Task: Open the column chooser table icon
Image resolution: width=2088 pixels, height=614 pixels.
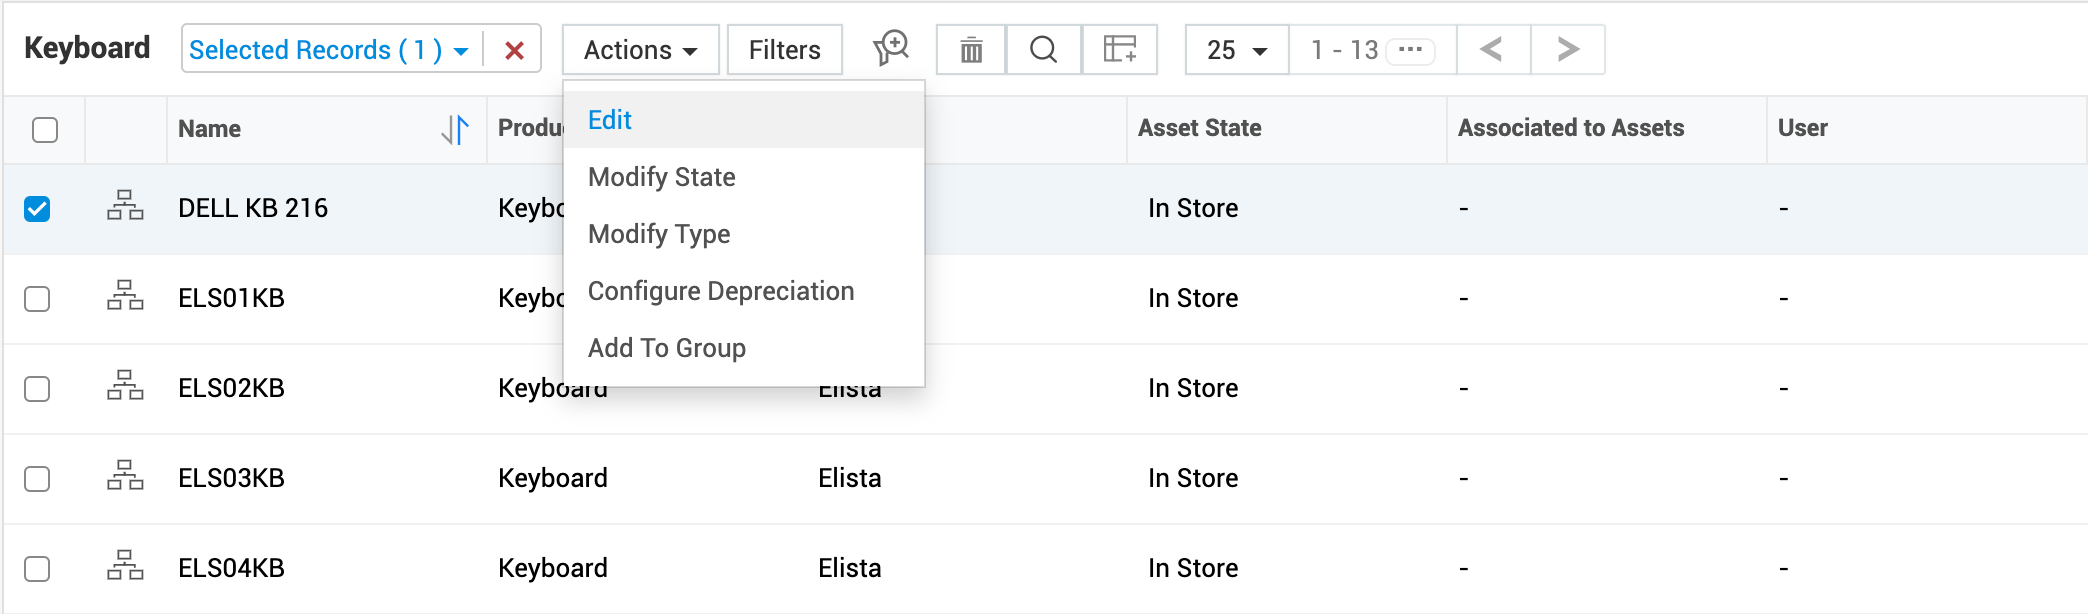Action: [1119, 50]
